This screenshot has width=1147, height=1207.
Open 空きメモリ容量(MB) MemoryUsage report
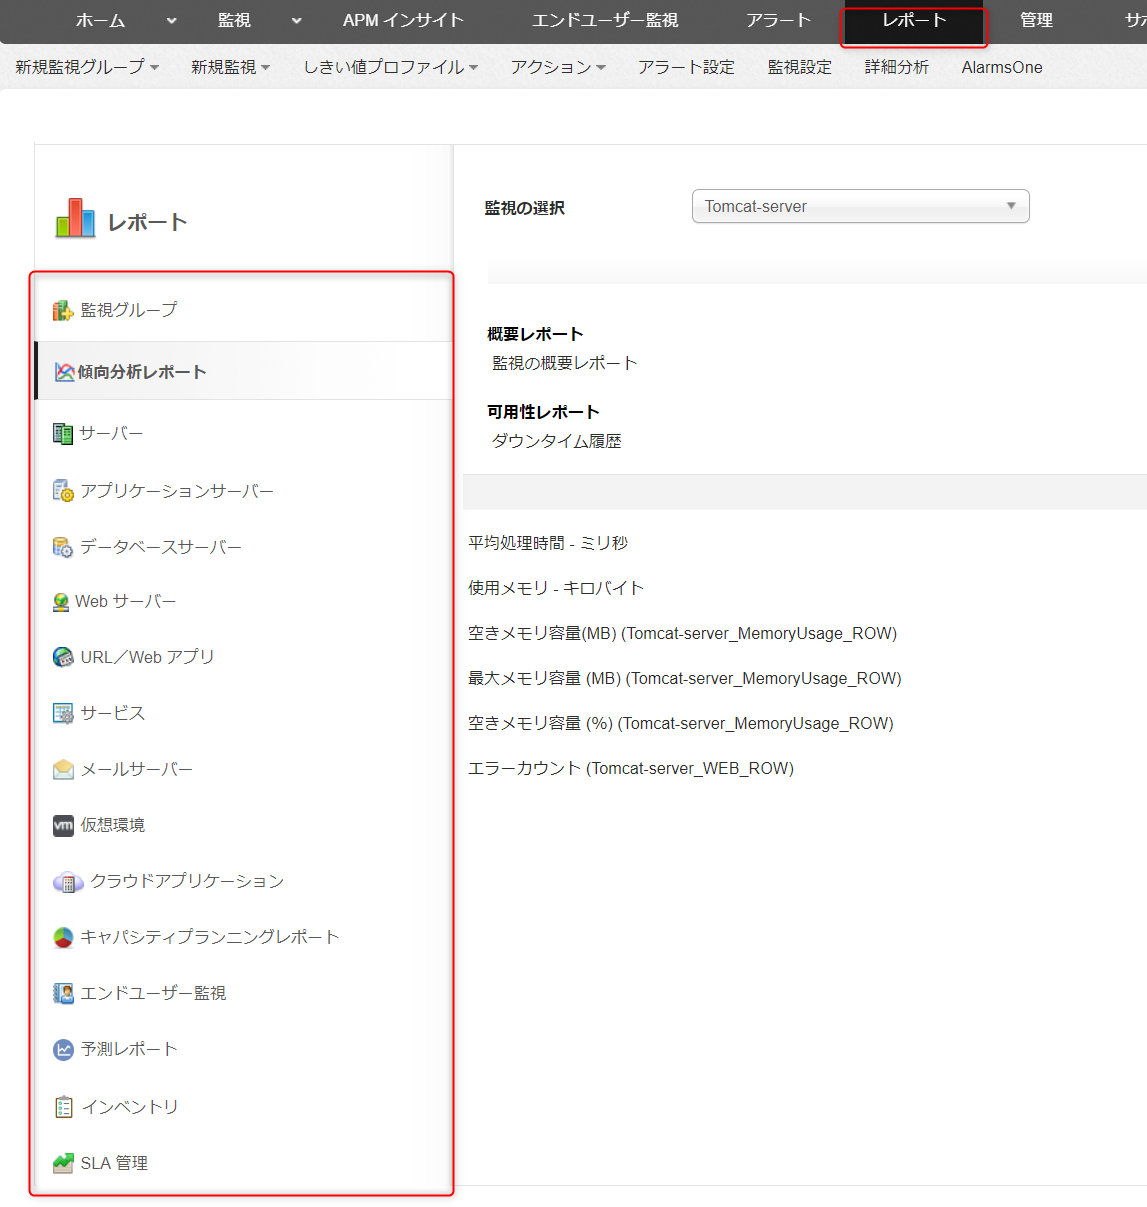683,633
